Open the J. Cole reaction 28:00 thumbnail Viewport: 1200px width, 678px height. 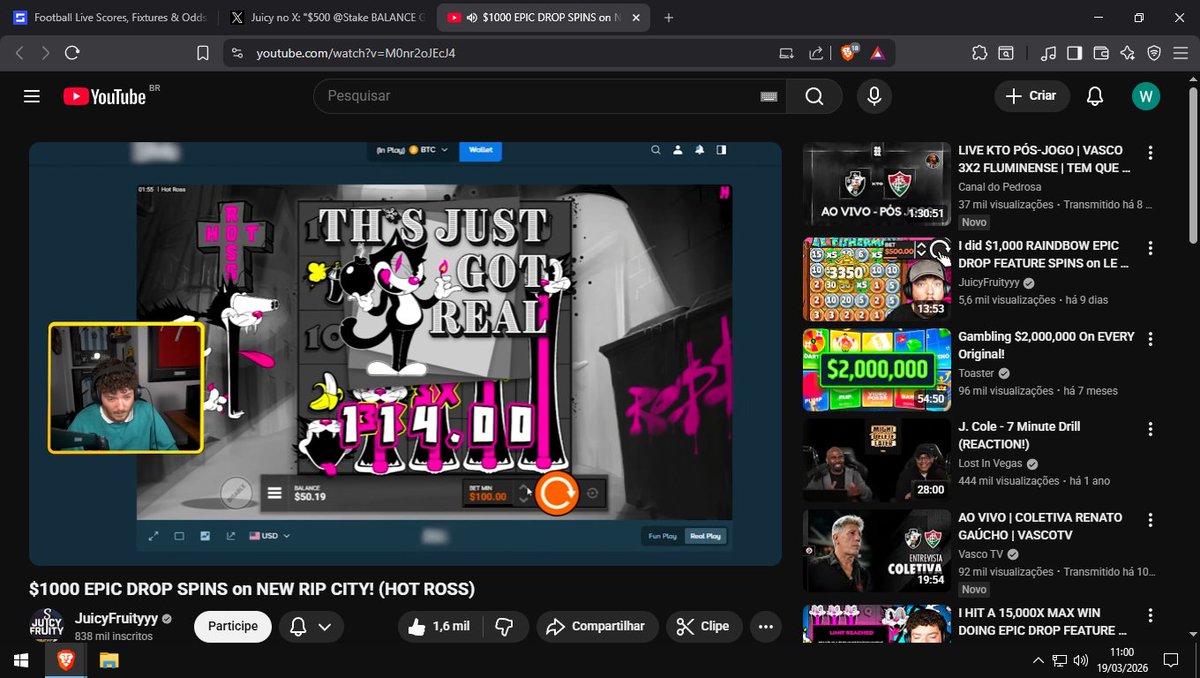877,459
